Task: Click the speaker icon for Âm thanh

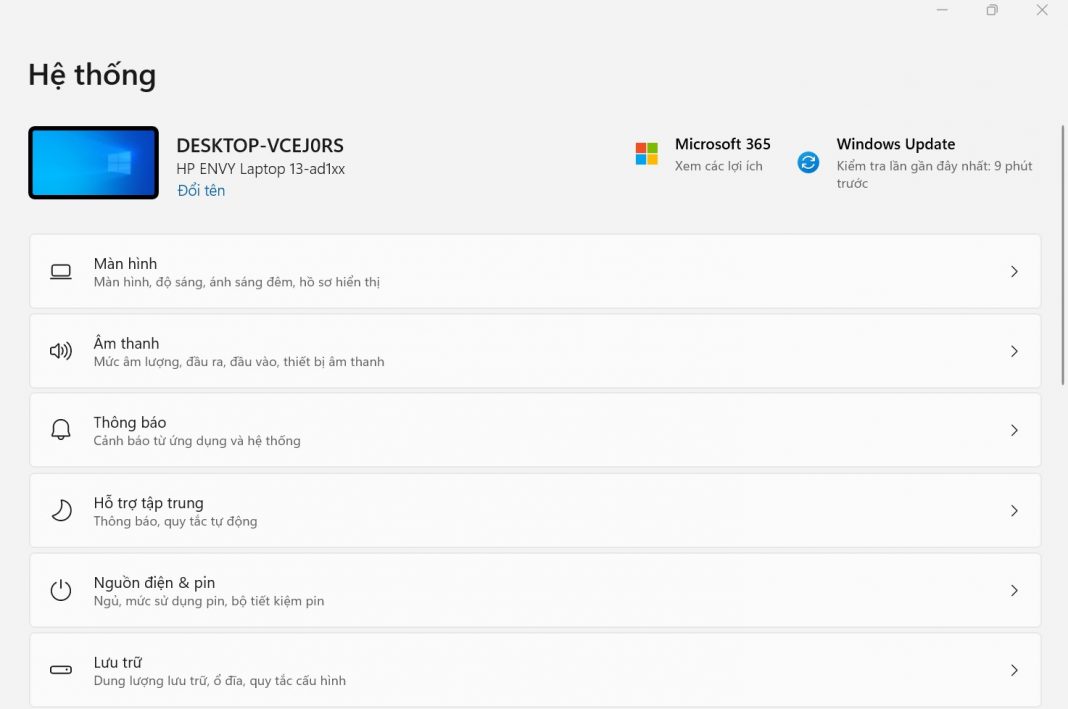Action: pos(61,351)
